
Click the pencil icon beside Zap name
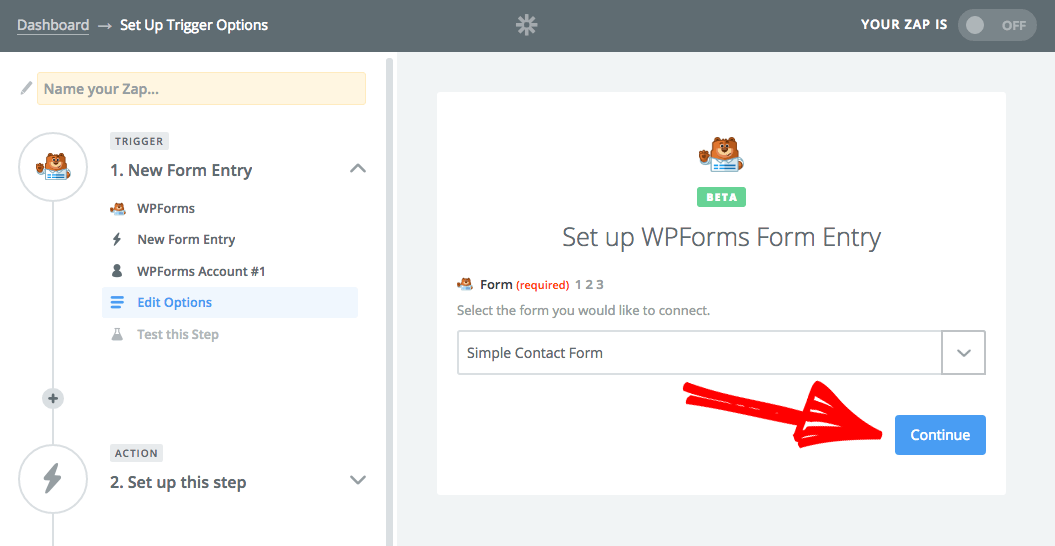coord(26,88)
